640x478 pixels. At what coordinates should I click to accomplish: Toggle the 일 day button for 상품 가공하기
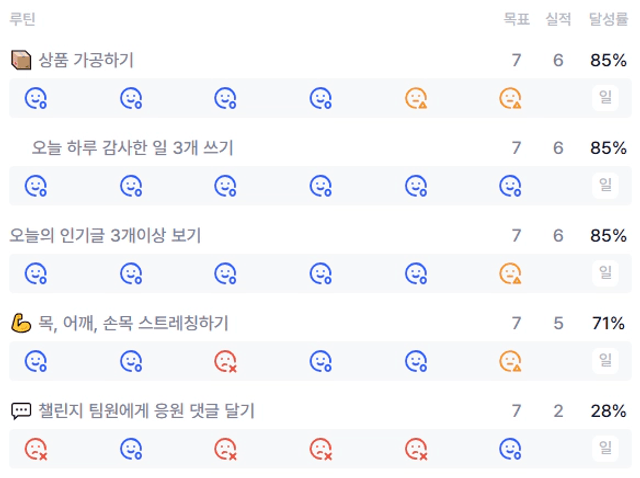[605, 98]
